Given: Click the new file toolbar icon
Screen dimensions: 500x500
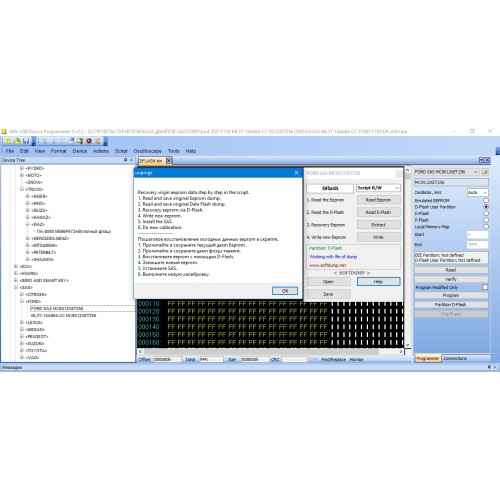Looking at the screenshot, I should tap(8, 141).
